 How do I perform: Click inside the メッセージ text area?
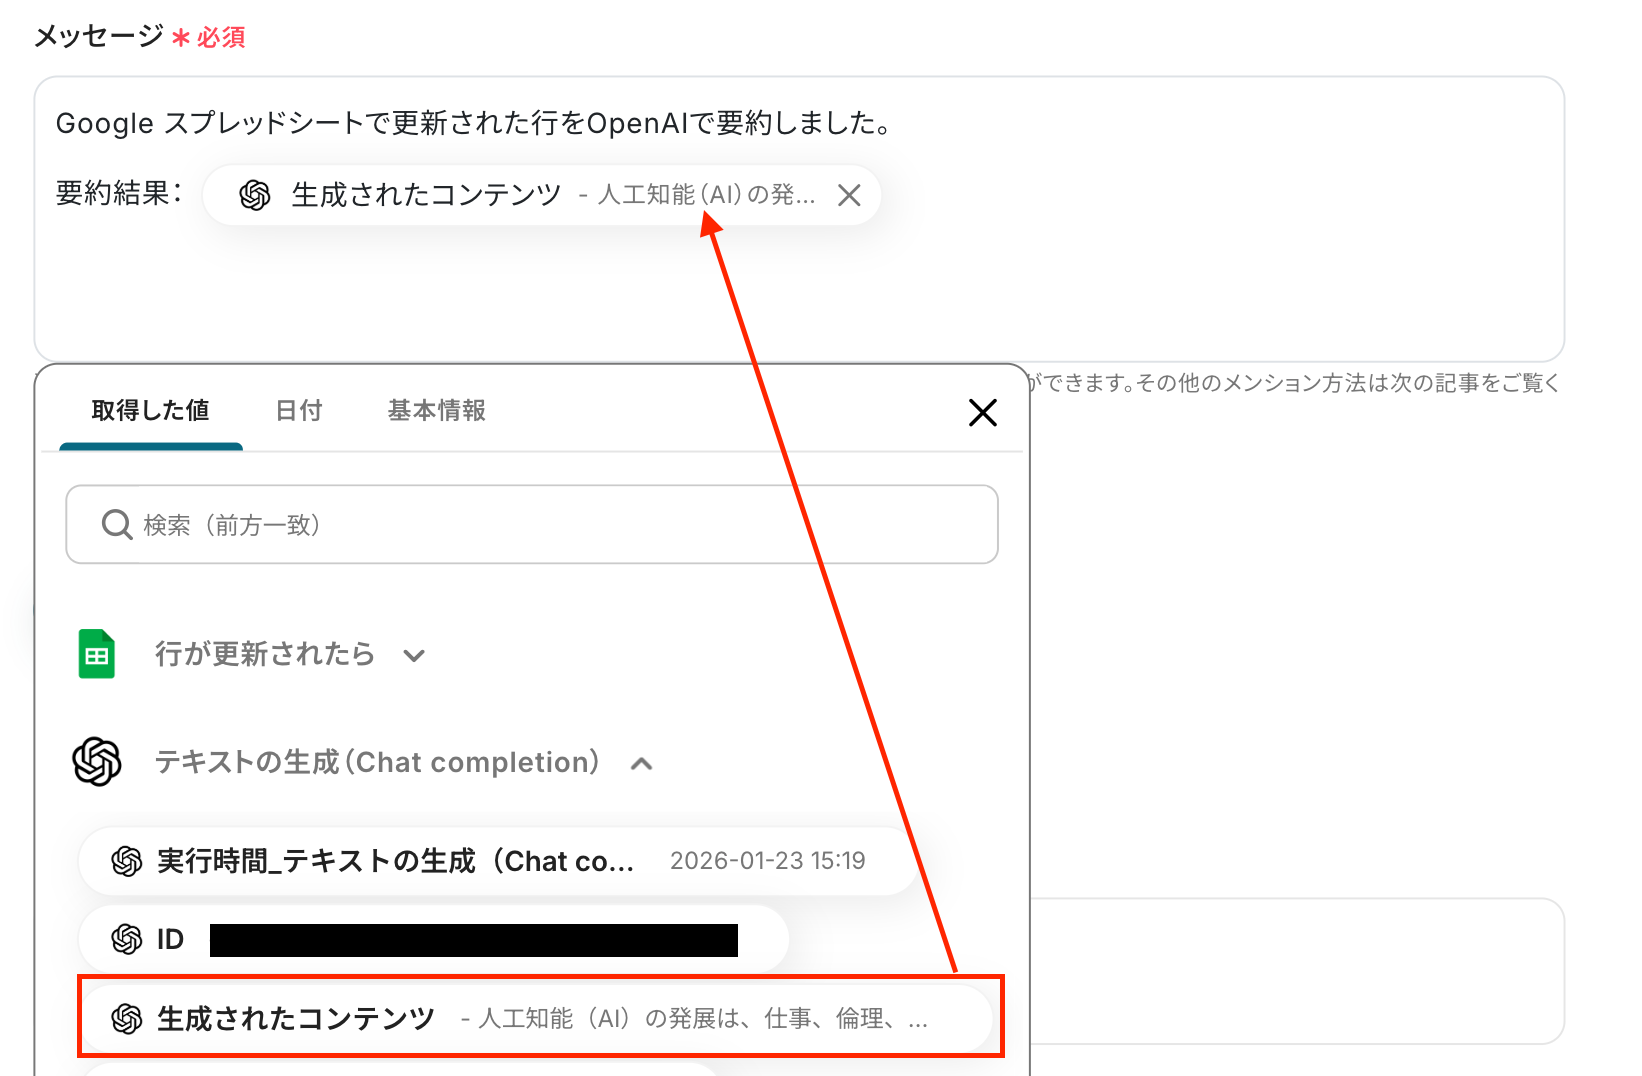pyautogui.click(x=799, y=219)
